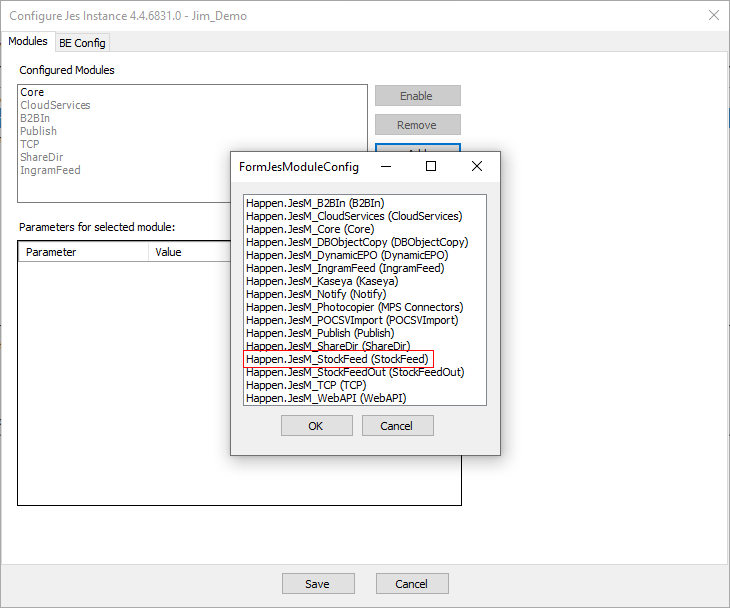Viewport: 730px width, 608px height.
Task: Click the Parameter column header
Action: click(x=52, y=252)
